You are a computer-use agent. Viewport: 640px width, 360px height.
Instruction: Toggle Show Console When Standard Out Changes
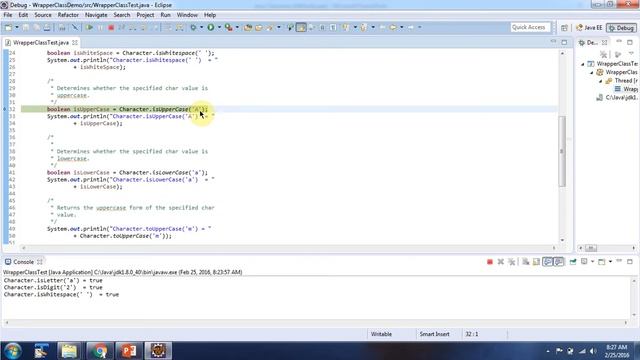coord(547,262)
